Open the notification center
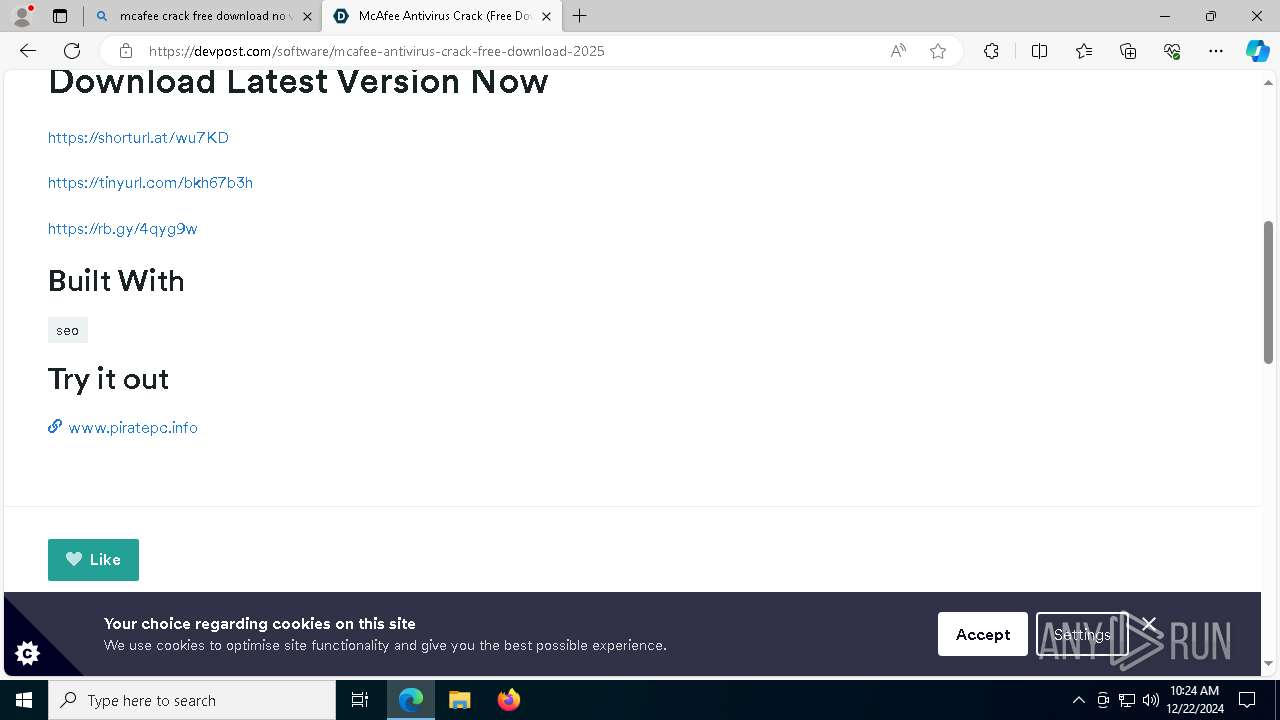 [x=1247, y=700]
